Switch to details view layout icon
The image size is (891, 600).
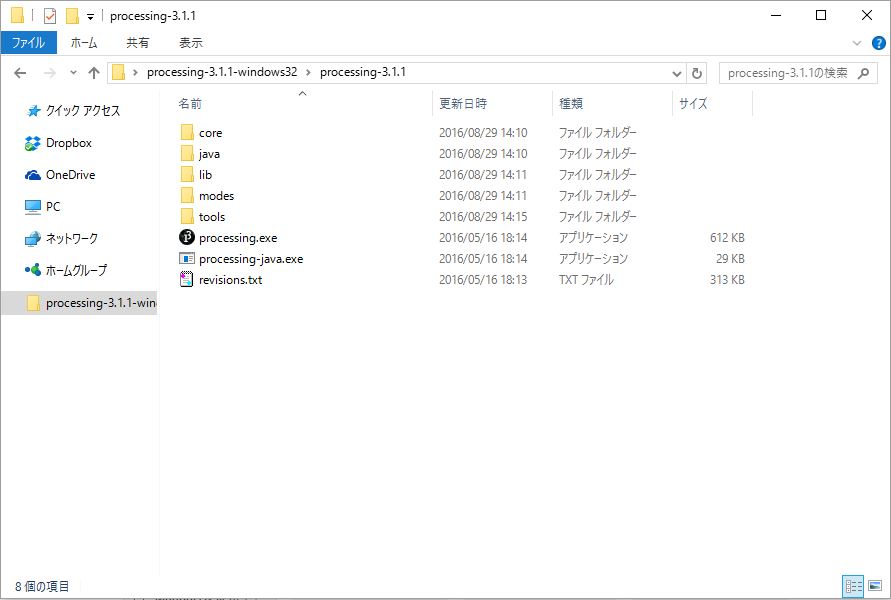(x=853, y=586)
